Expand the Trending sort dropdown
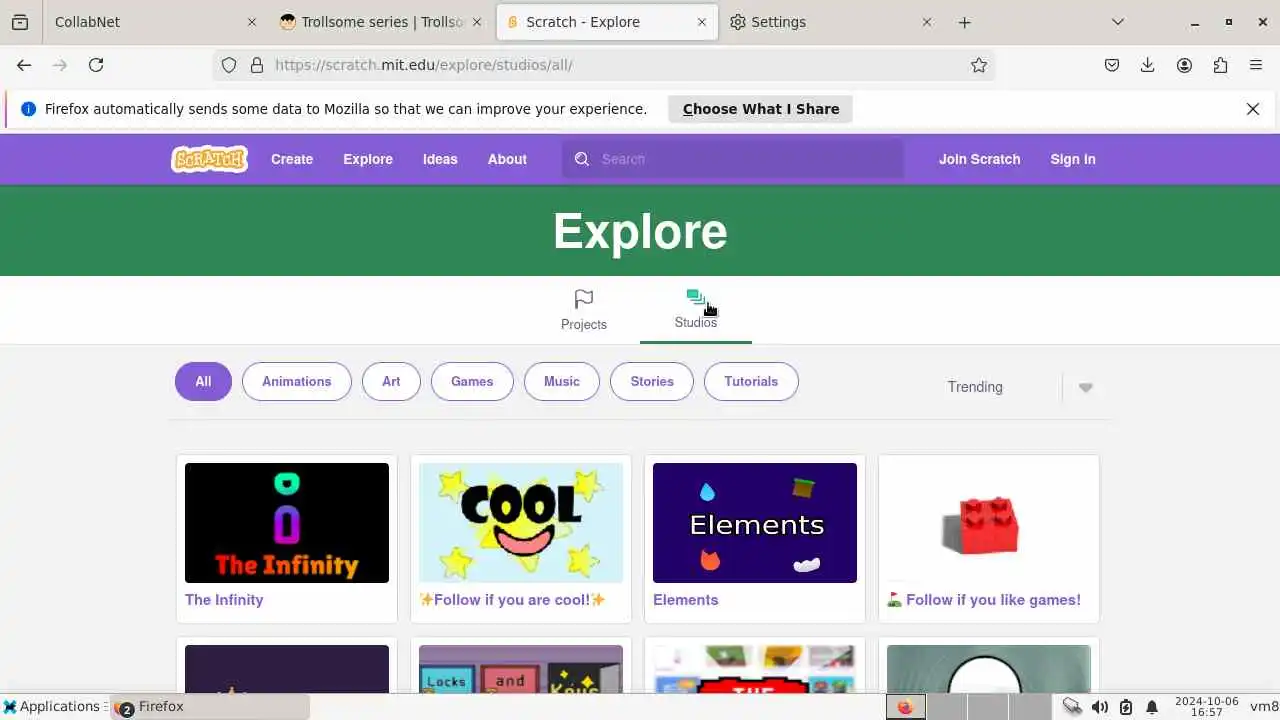The image size is (1280, 720). tap(1086, 387)
